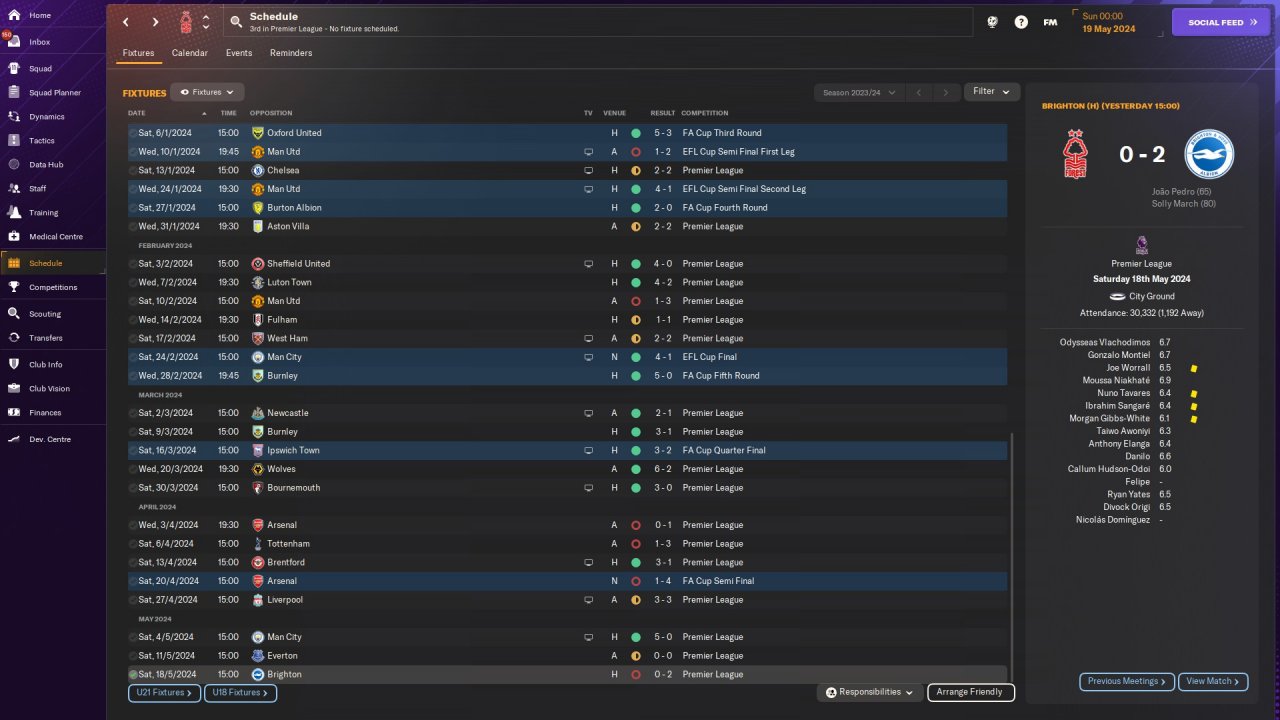
Task: Open the Season 2023/24 dropdown
Action: (858, 93)
